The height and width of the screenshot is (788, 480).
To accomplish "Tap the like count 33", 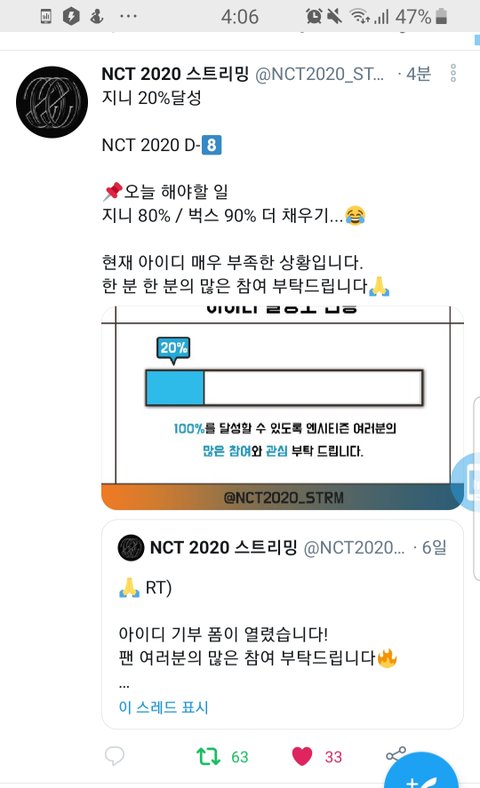I will coord(333,757).
